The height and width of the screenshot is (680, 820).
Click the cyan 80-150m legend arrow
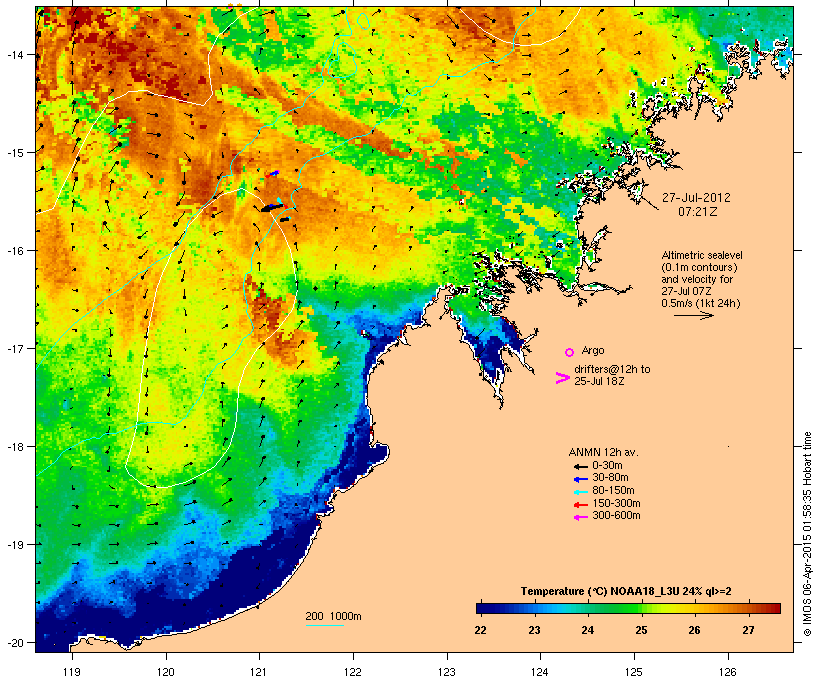pos(580,492)
